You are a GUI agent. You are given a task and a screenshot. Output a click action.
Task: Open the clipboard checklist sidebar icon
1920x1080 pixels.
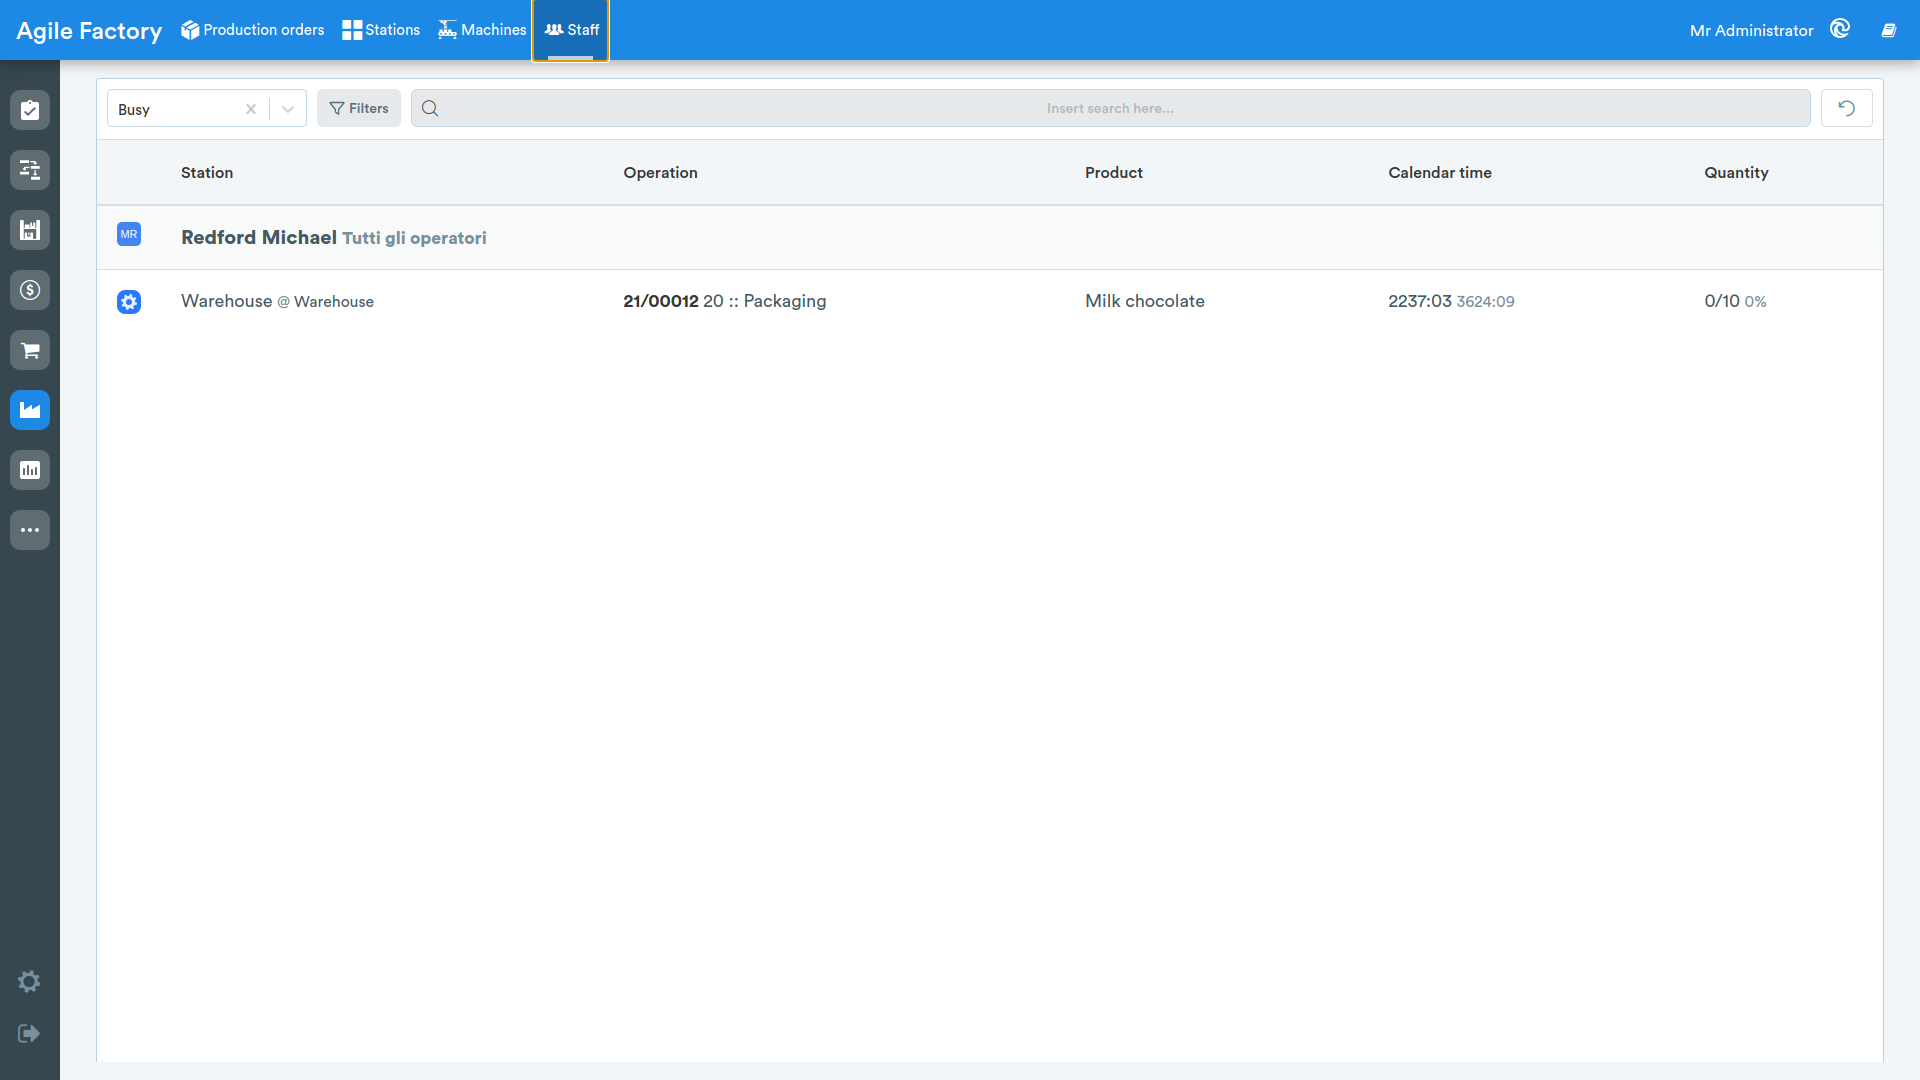pyautogui.click(x=30, y=110)
